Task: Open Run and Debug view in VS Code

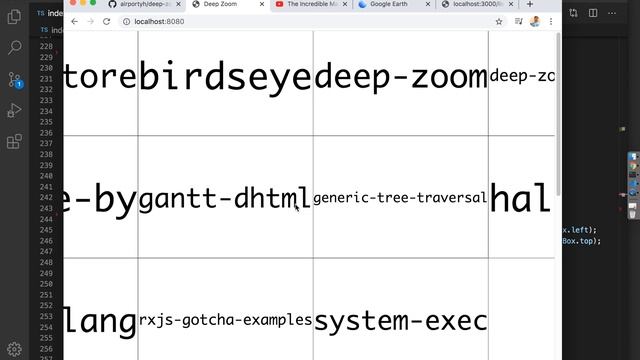Action: tap(14, 111)
